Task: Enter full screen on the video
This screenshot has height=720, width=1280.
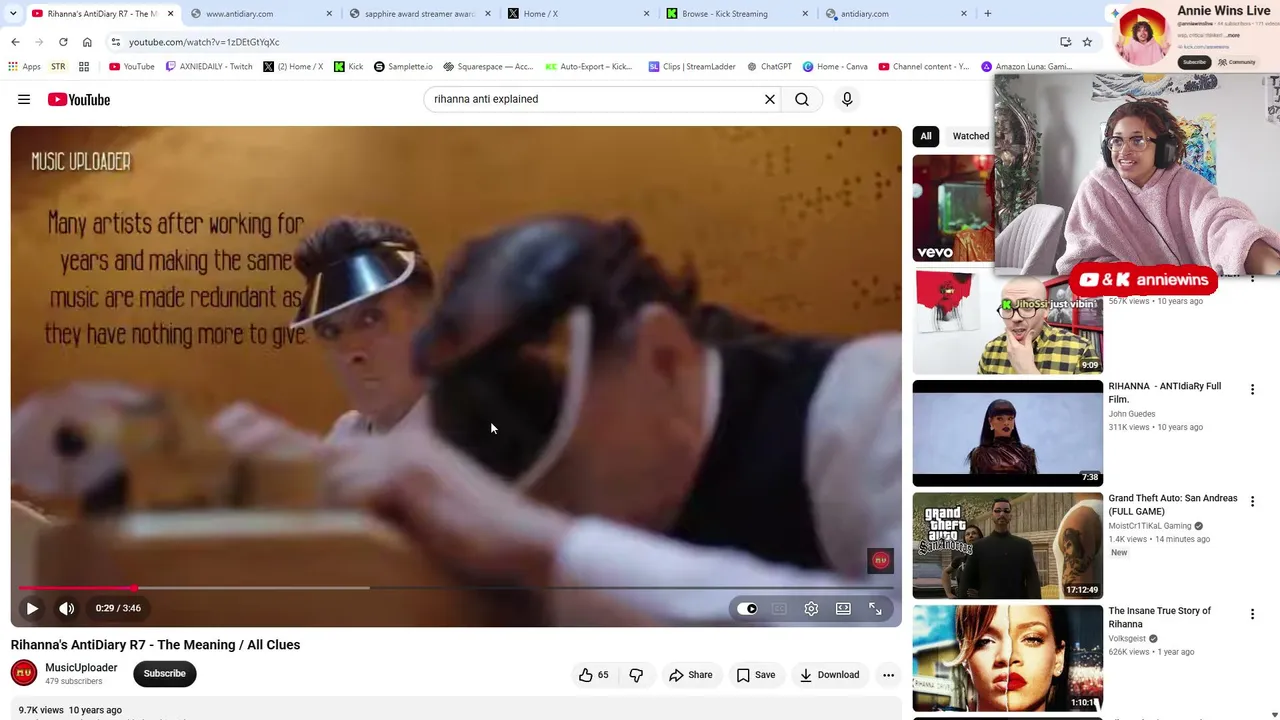Action: point(875,608)
